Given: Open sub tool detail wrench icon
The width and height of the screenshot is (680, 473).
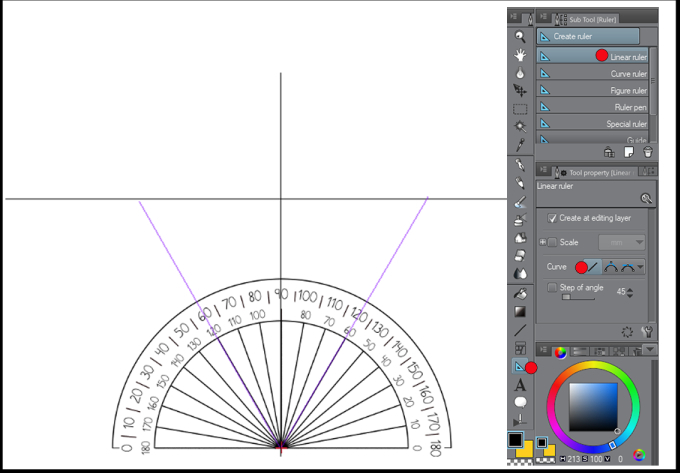Looking at the screenshot, I should (648, 332).
